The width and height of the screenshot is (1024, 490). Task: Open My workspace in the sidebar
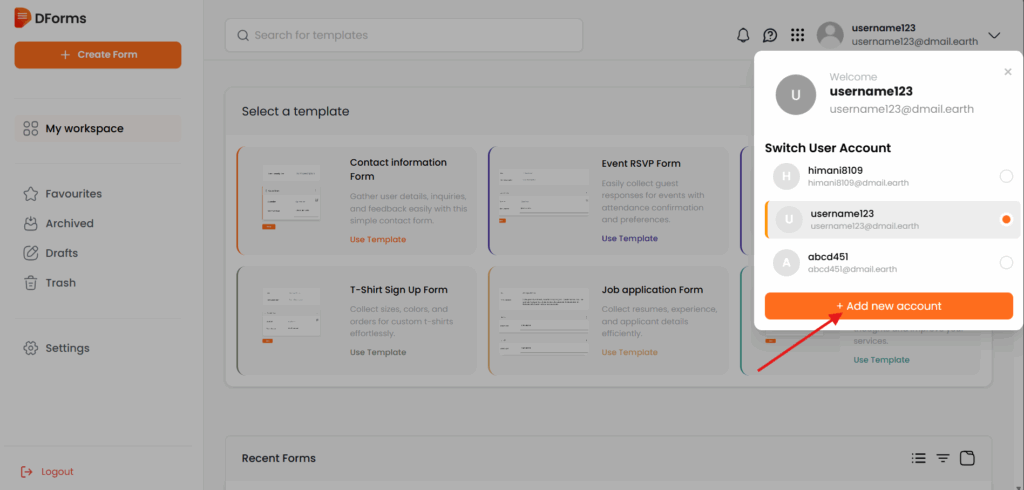84,129
